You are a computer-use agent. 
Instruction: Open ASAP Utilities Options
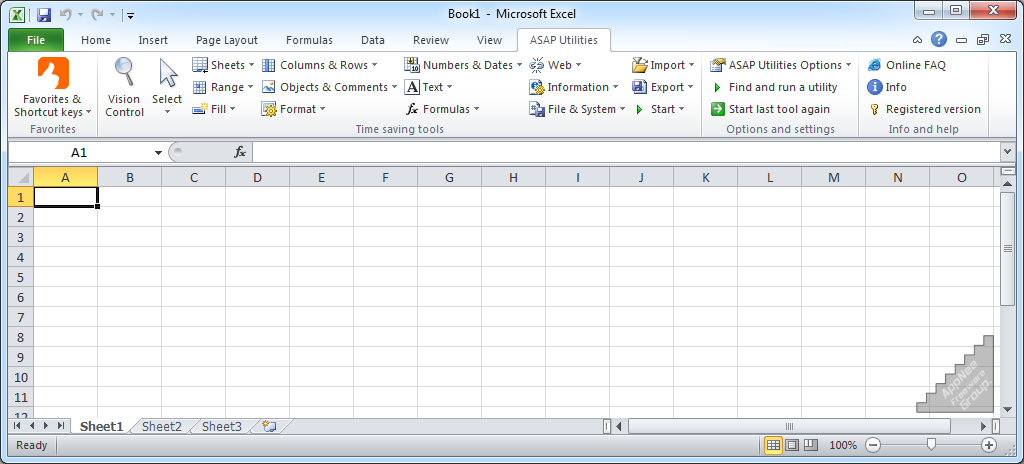pos(781,65)
